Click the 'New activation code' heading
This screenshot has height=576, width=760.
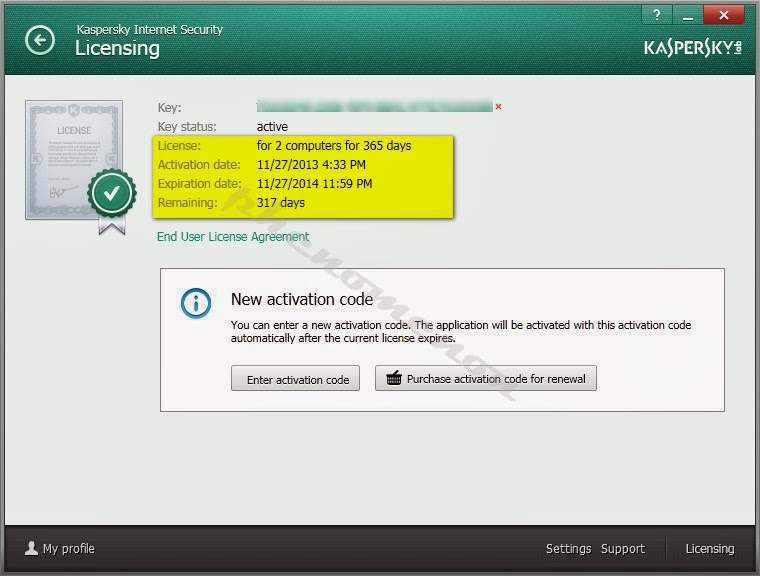point(302,299)
